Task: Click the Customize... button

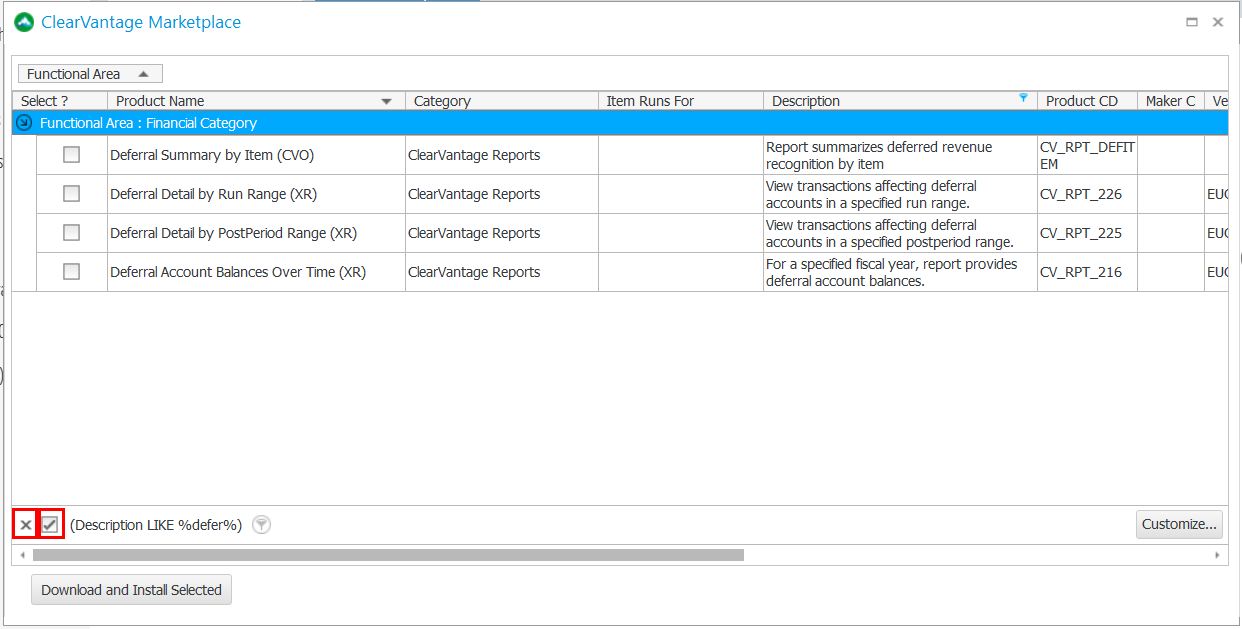Action: coord(1179,525)
